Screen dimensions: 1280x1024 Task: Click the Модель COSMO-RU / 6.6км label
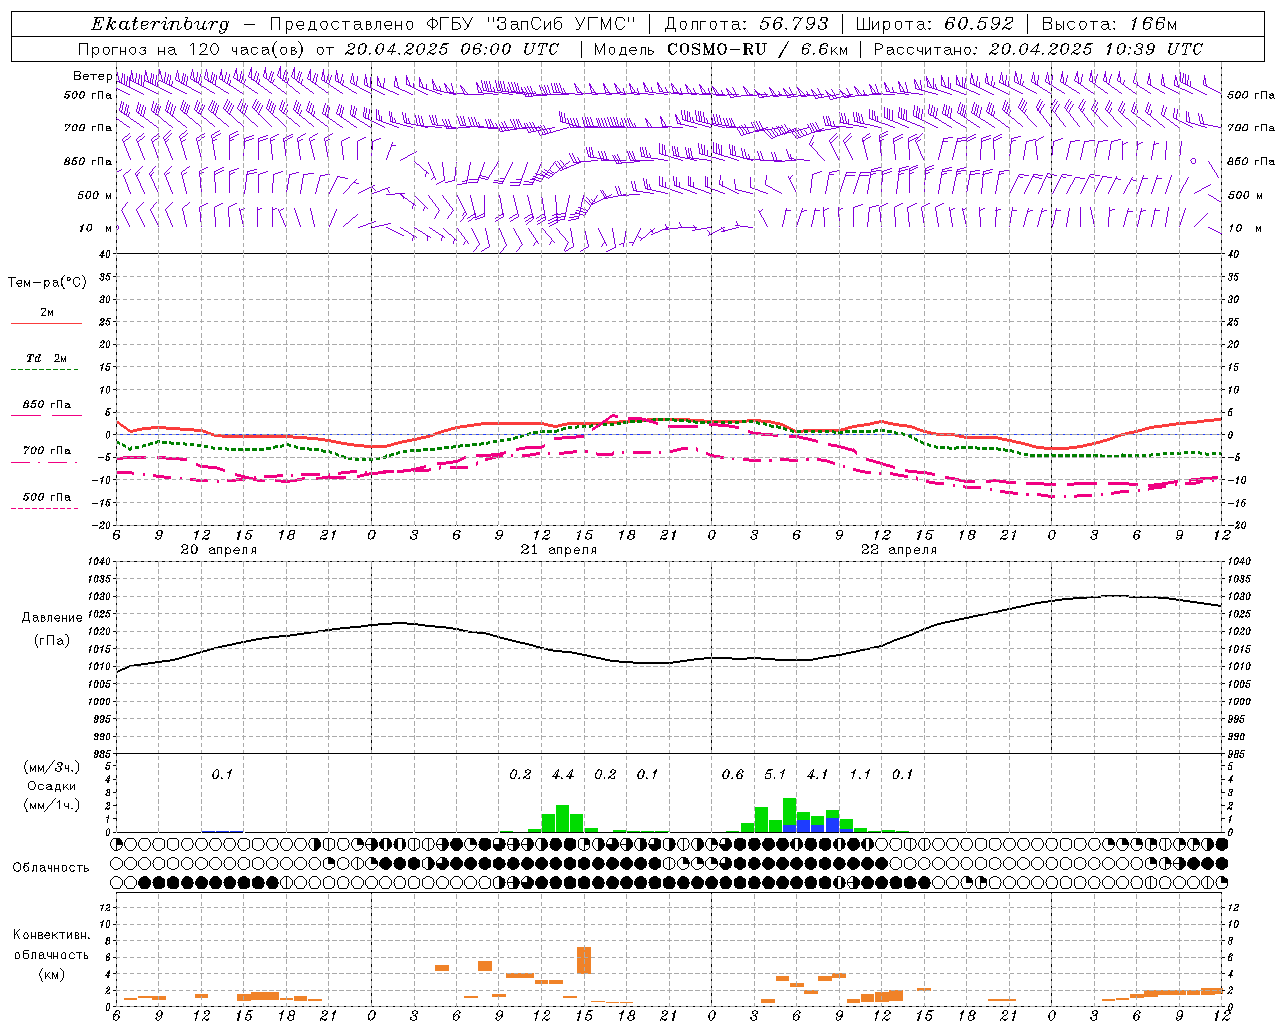[721, 49]
